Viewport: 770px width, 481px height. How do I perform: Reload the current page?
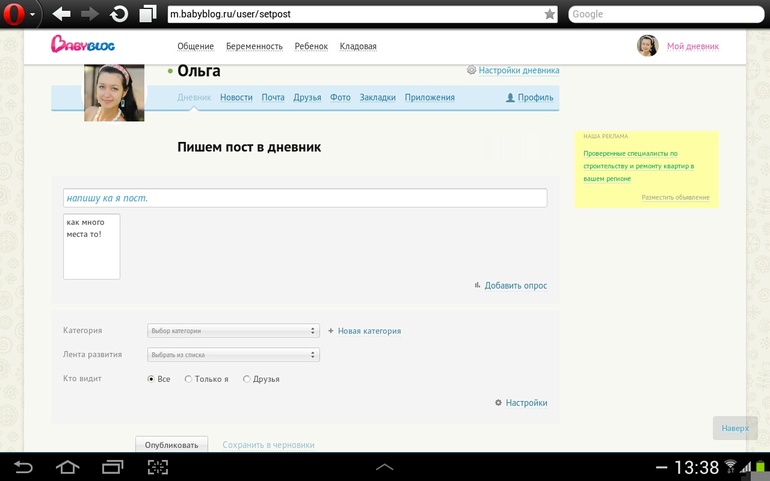119,14
